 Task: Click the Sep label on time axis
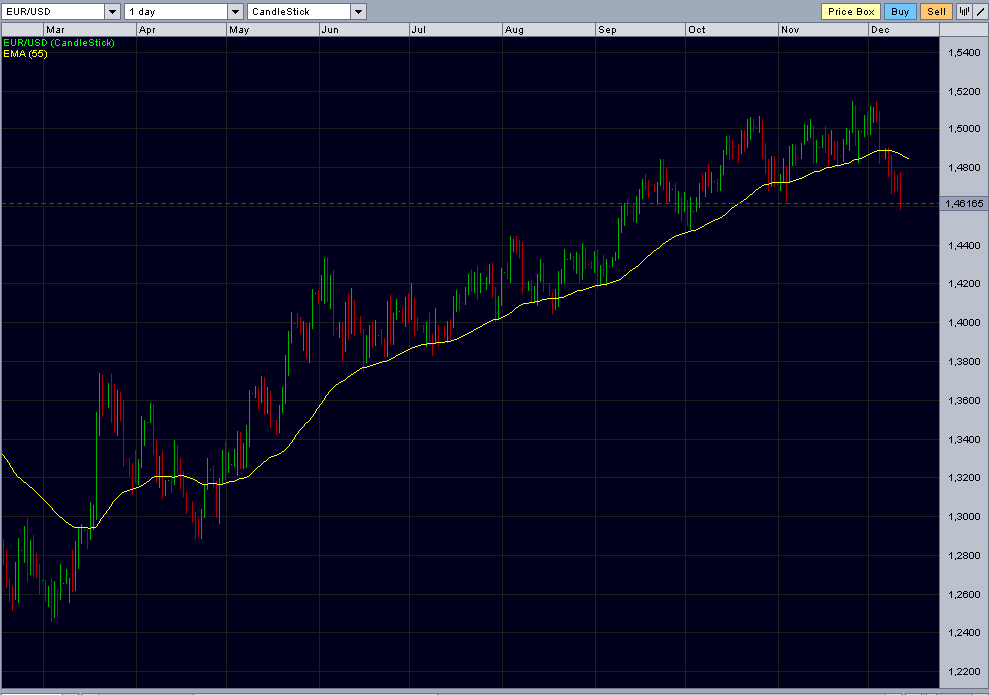coord(607,30)
